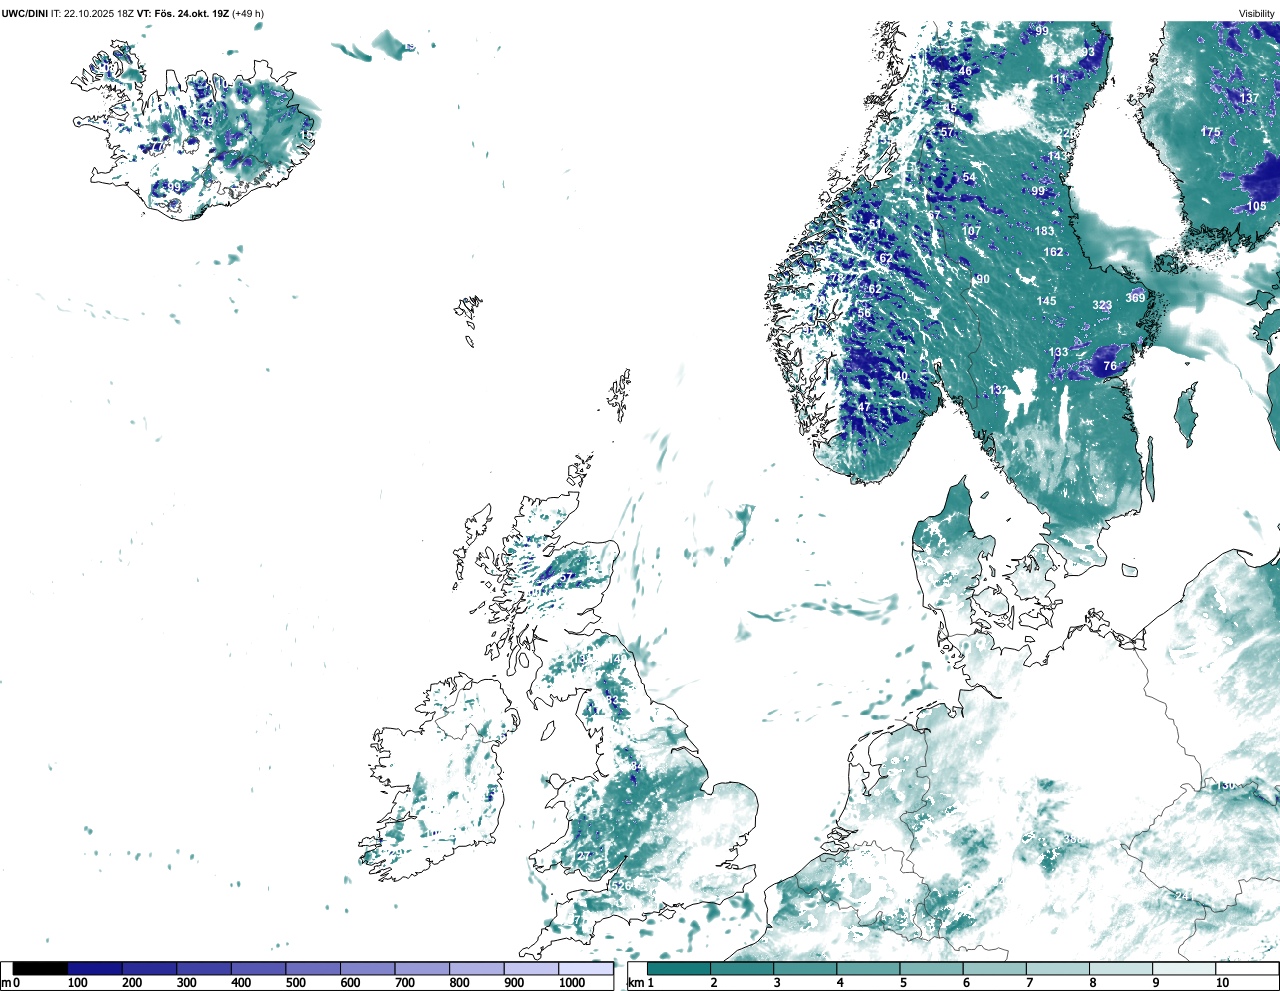Click the '145' visibility value in Sweden
Viewport: 1280px width, 991px height.
point(1046,301)
